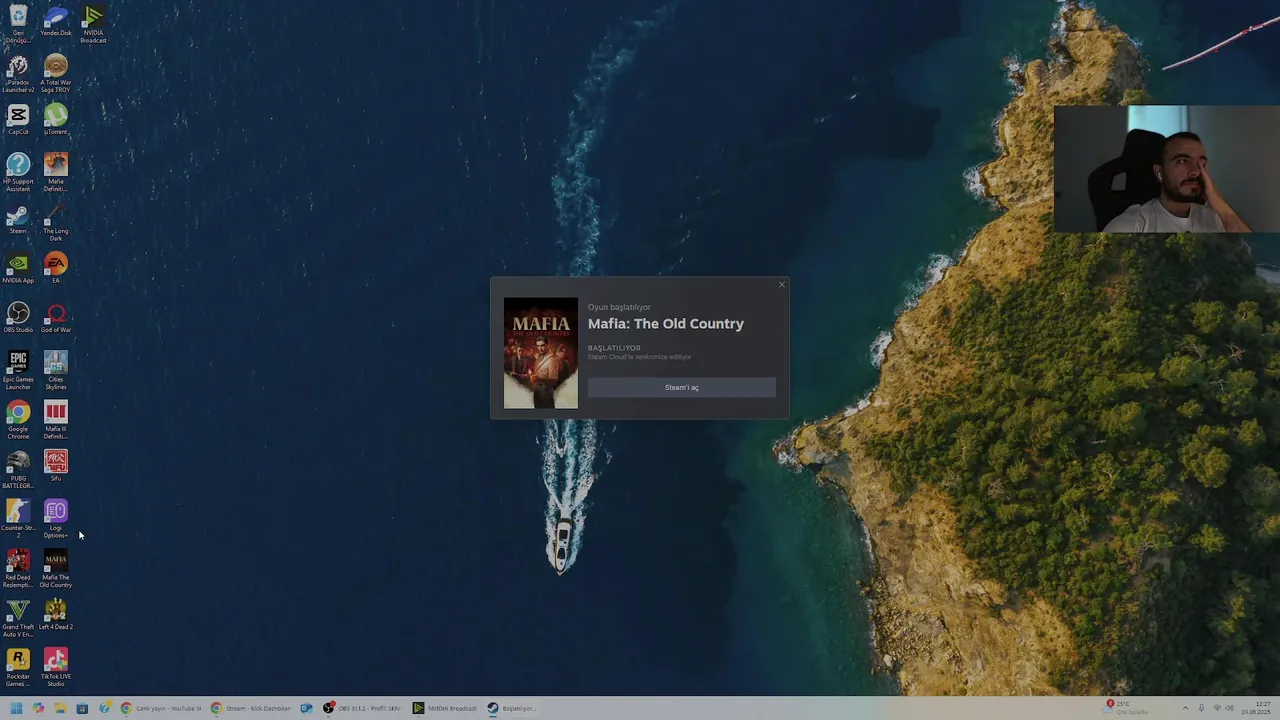Open A Total War Saga TROY shortcut

pos(56,75)
